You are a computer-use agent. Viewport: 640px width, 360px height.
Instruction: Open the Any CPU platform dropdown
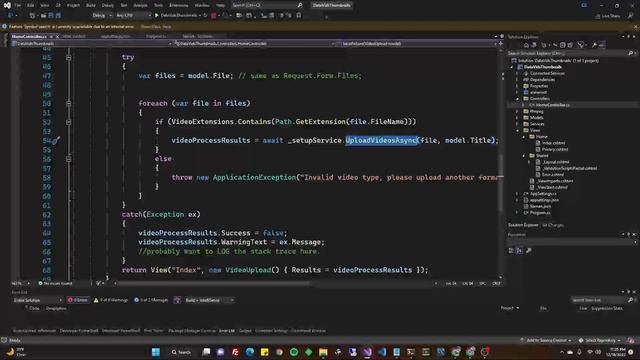tap(133, 16)
